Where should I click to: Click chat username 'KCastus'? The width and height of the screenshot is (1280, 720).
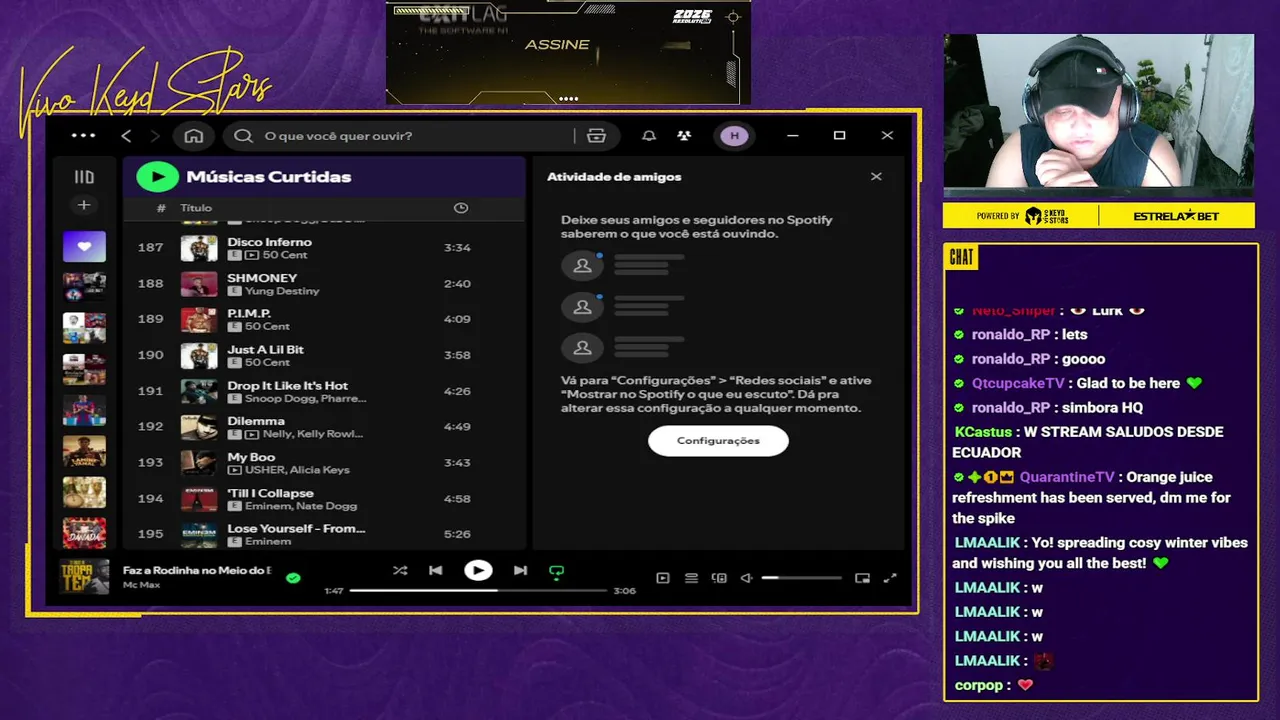coord(983,432)
